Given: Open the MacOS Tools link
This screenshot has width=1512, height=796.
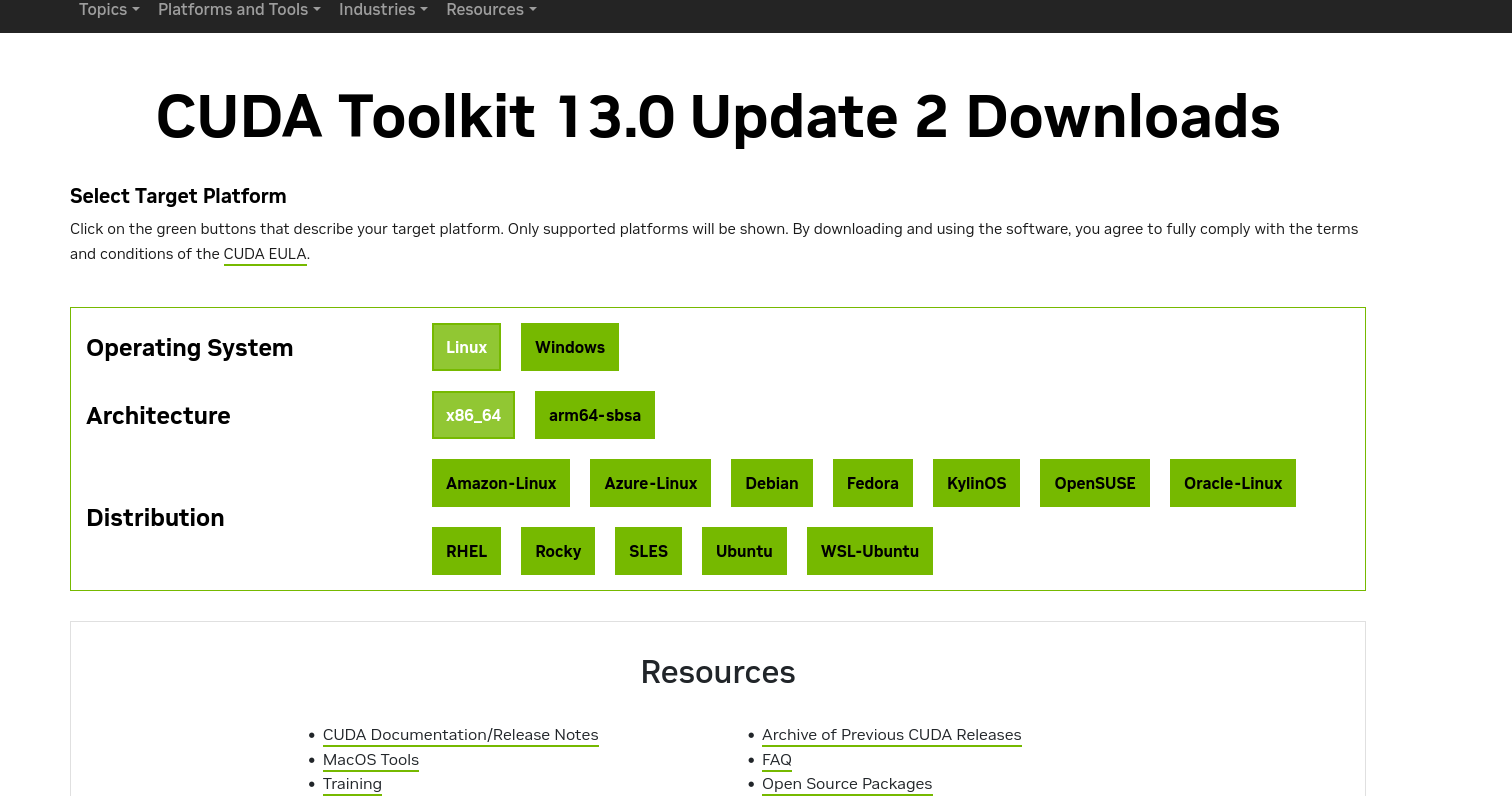Looking at the screenshot, I should tap(370, 760).
